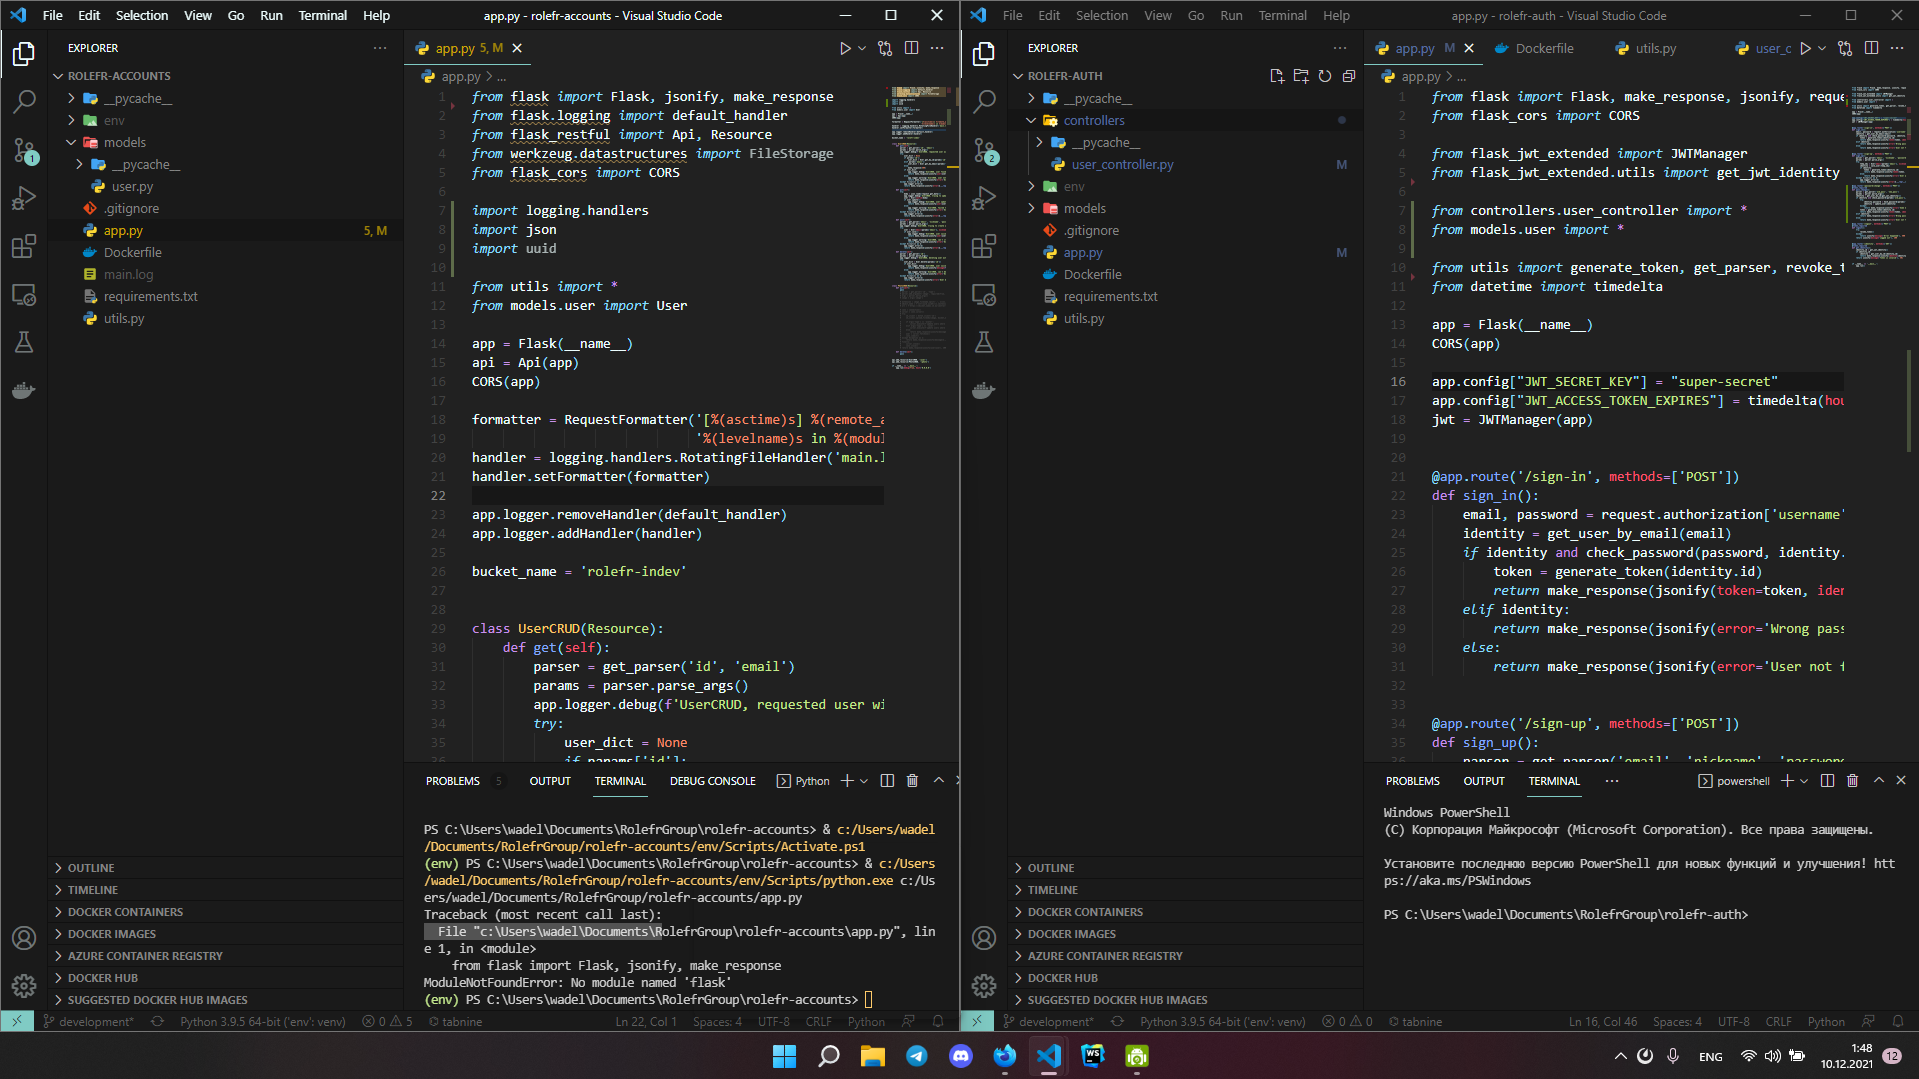Screen dimensions: 1919x1079
Task: Expand DOCKER CONTAINERS in rolefr-accounts sidebar
Action: [x=225, y=912]
